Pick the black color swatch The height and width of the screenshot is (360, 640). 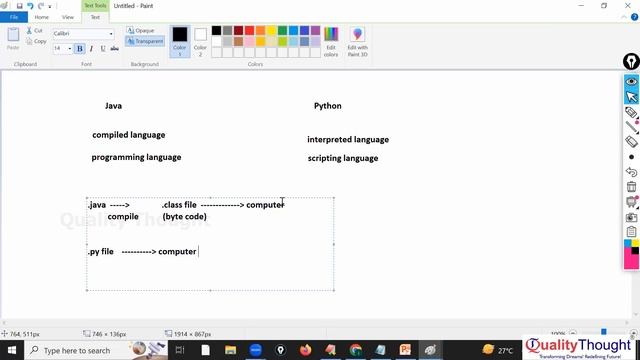216,30
